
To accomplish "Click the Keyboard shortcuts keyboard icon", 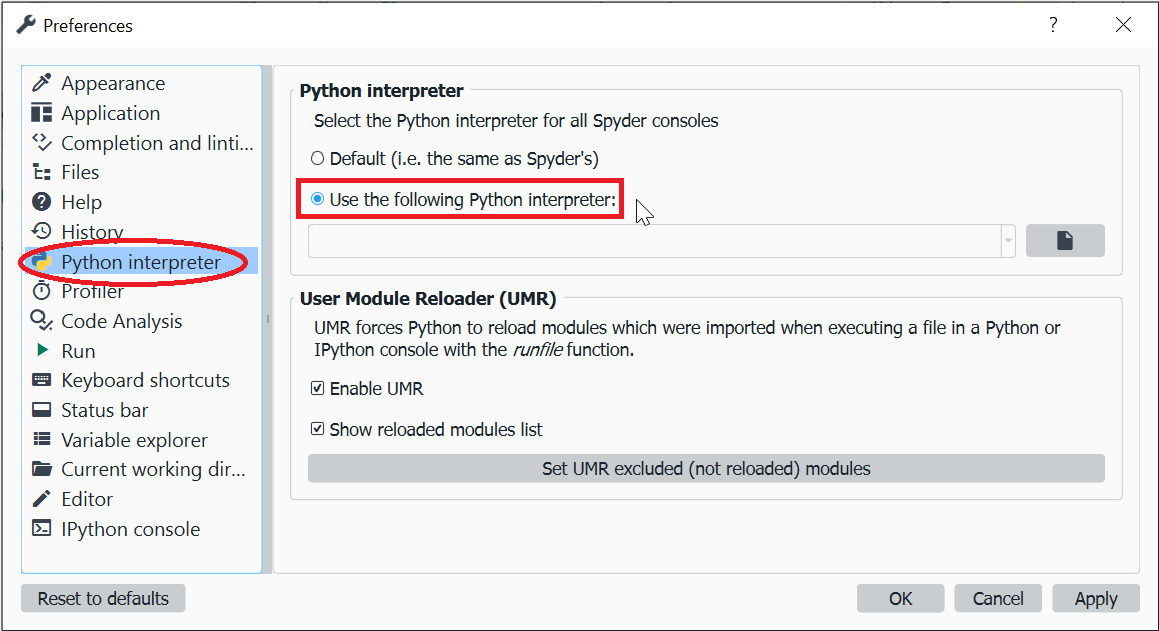I will (x=41, y=380).
